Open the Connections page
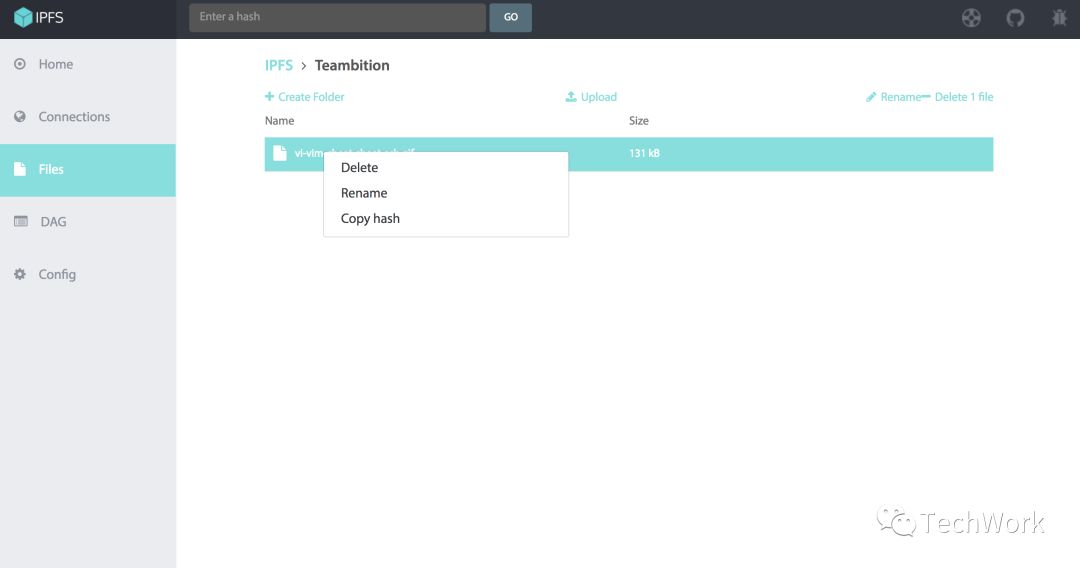Screen dimensions: 1080x568 point(88,117)
